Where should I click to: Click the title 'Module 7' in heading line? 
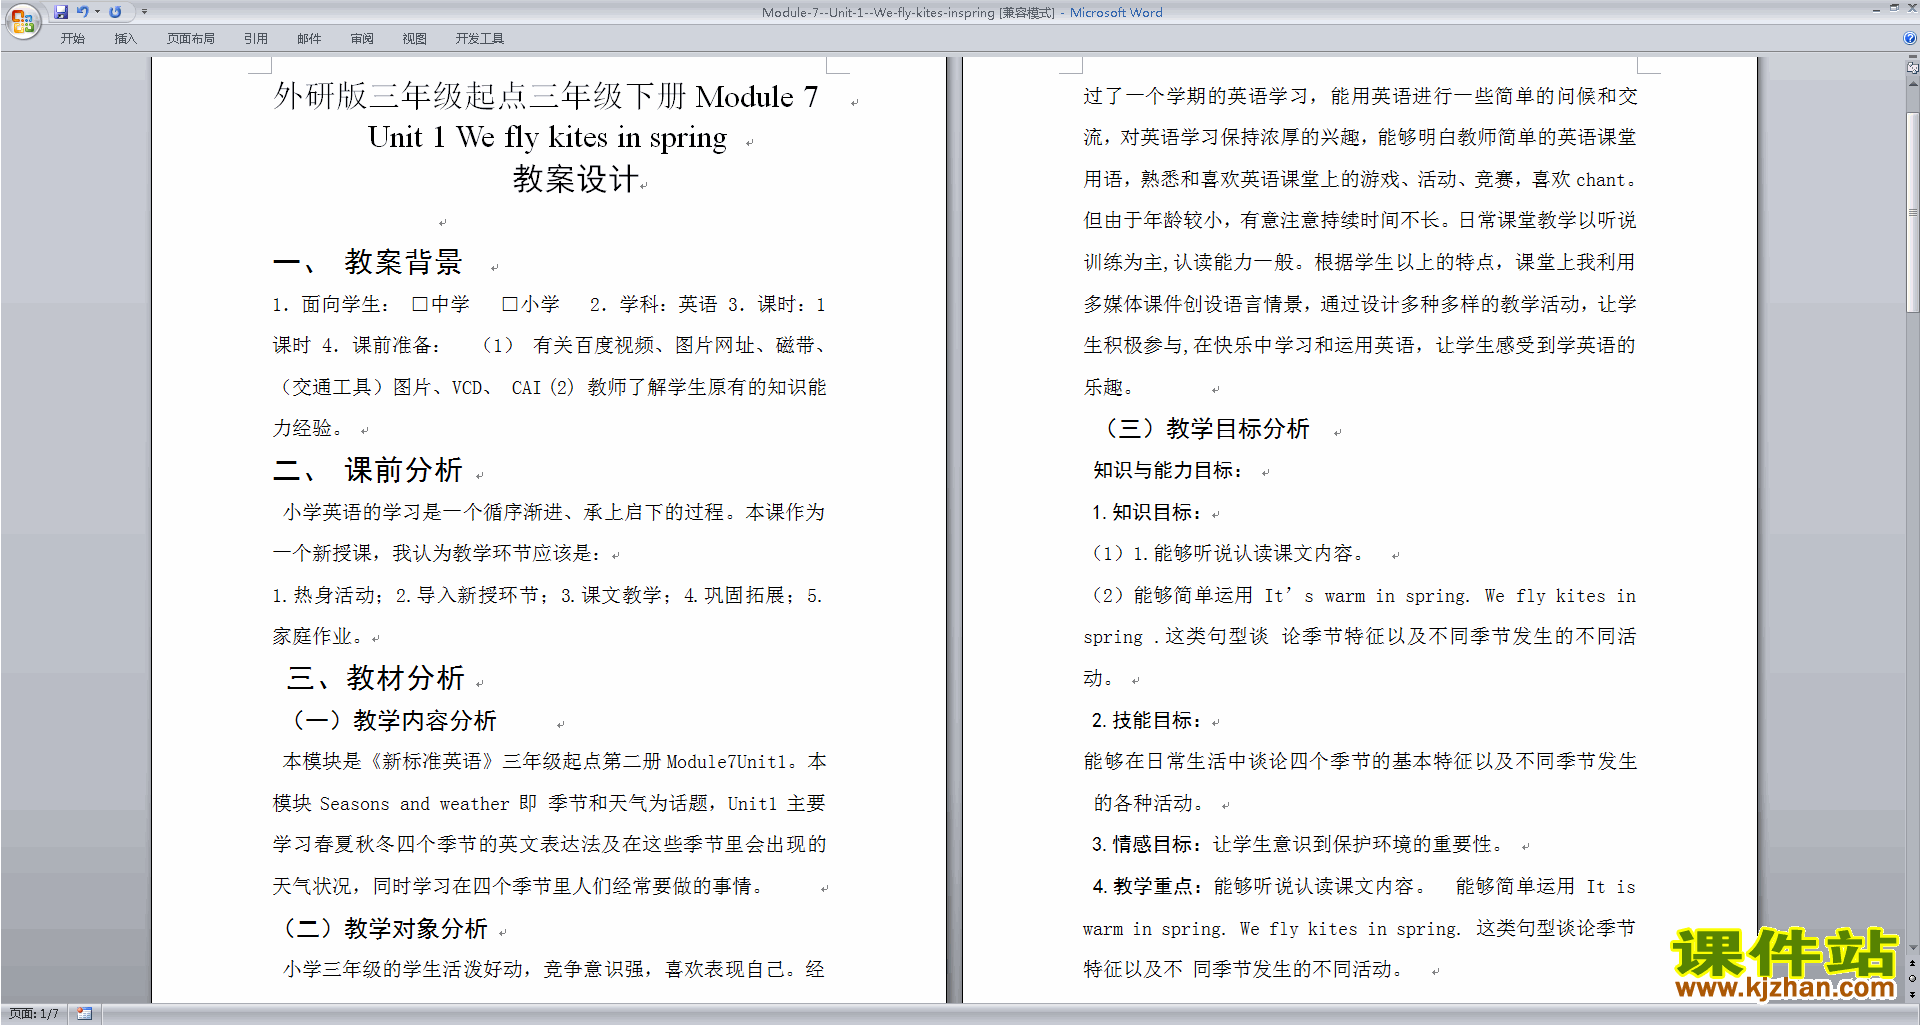pyautogui.click(x=756, y=97)
